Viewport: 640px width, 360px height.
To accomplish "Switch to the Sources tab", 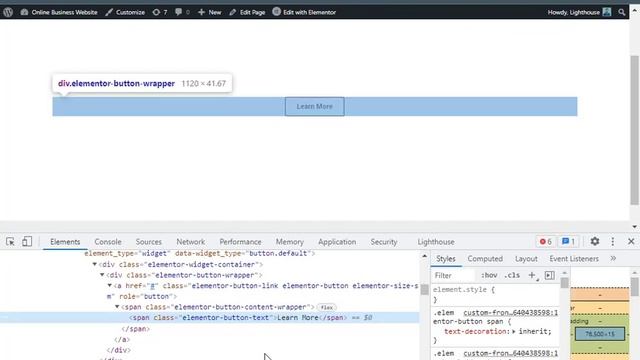I will click(x=149, y=242).
